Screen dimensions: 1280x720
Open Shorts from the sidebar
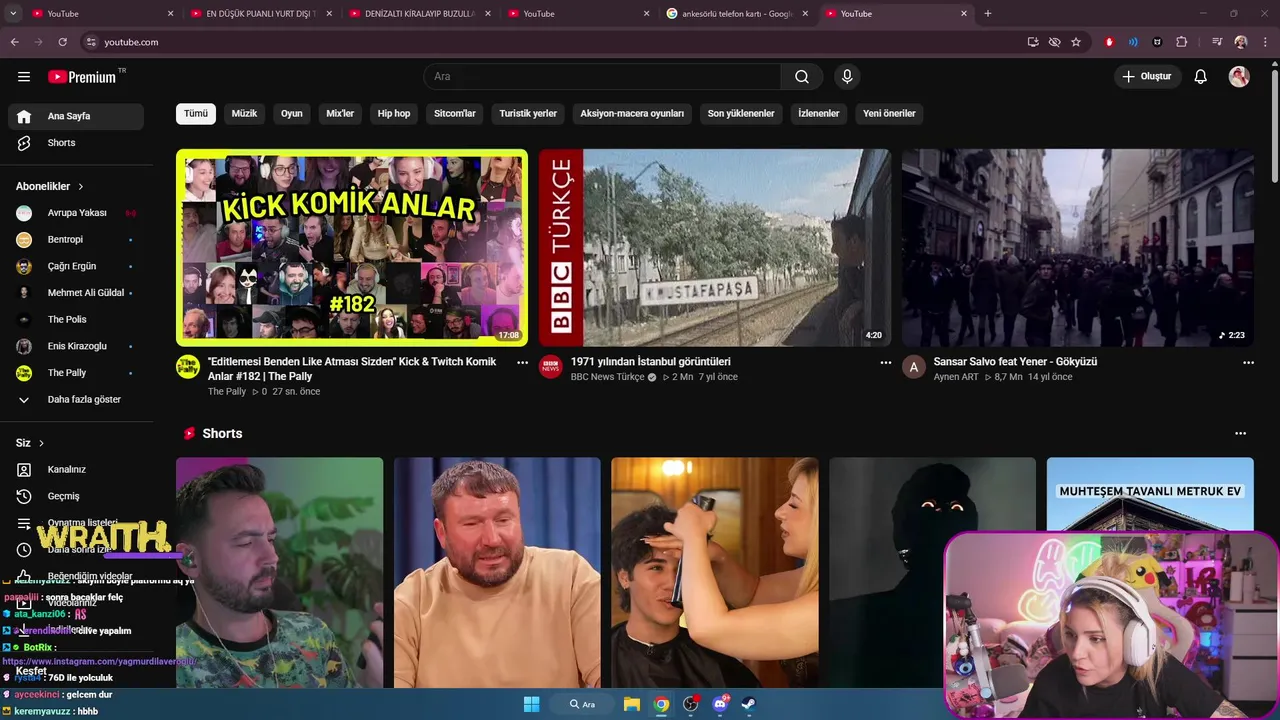(x=76, y=143)
